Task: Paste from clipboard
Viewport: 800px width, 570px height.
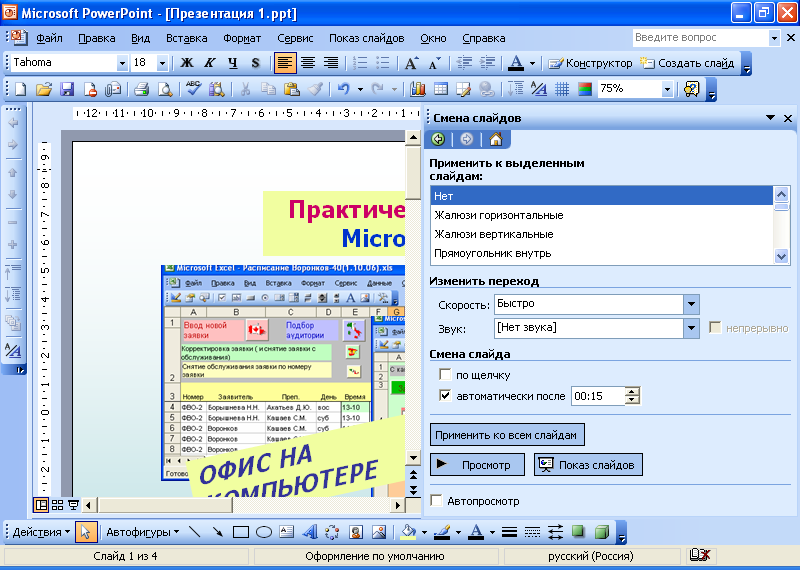Action: coord(291,90)
